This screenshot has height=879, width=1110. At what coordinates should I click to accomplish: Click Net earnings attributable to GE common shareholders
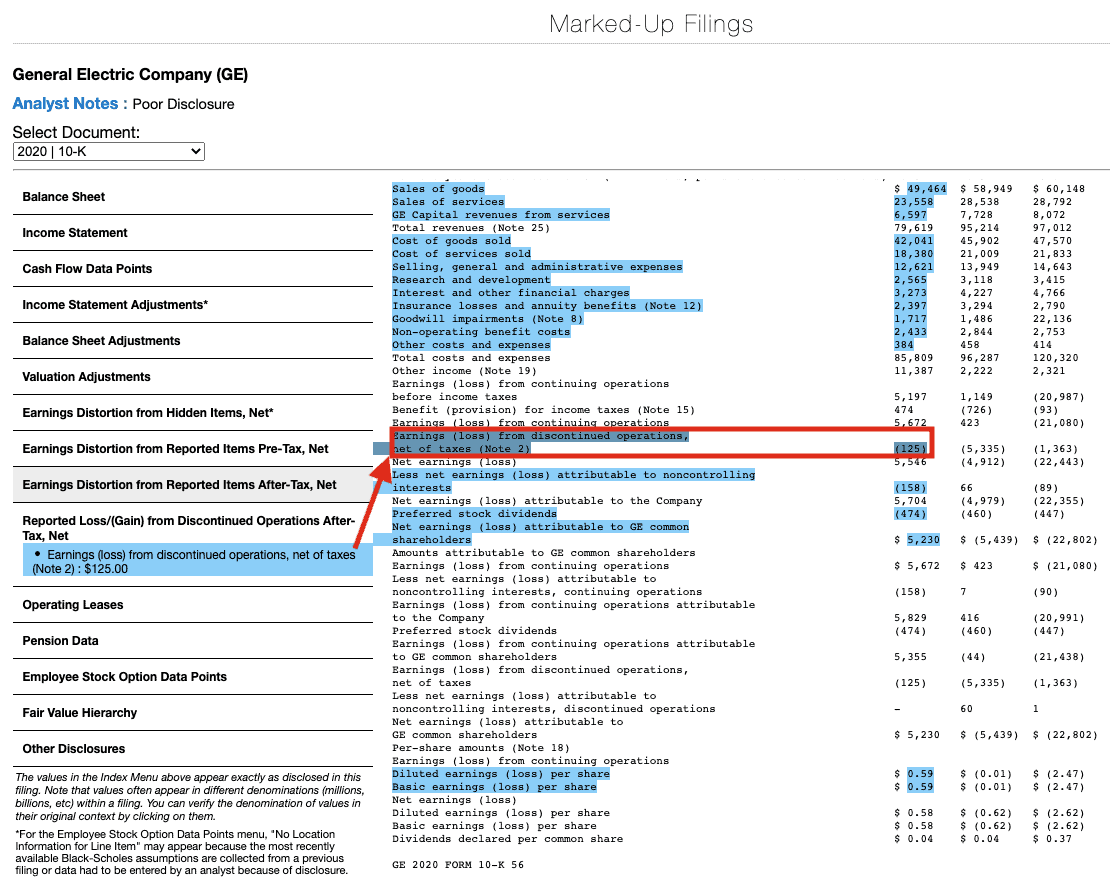tap(540, 533)
